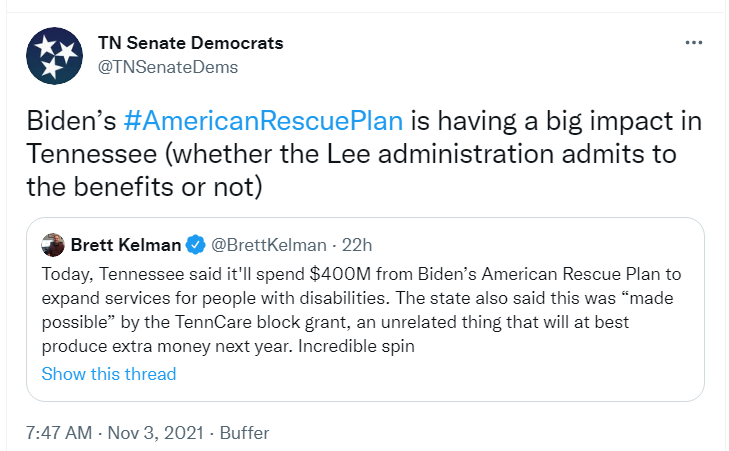Open the three-dot more options menu
Screen dimensions: 729x451
693,44
